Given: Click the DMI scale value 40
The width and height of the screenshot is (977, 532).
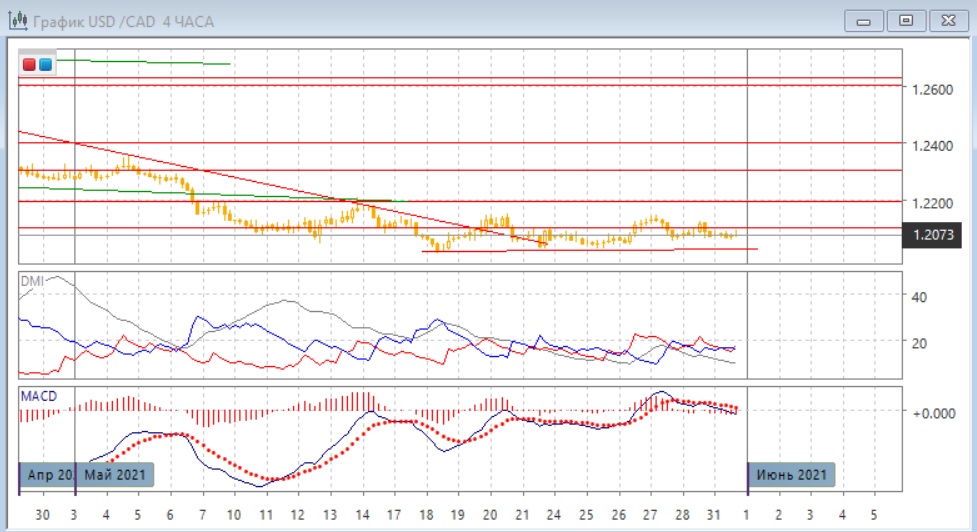Looking at the screenshot, I should pyautogui.click(x=919, y=297).
